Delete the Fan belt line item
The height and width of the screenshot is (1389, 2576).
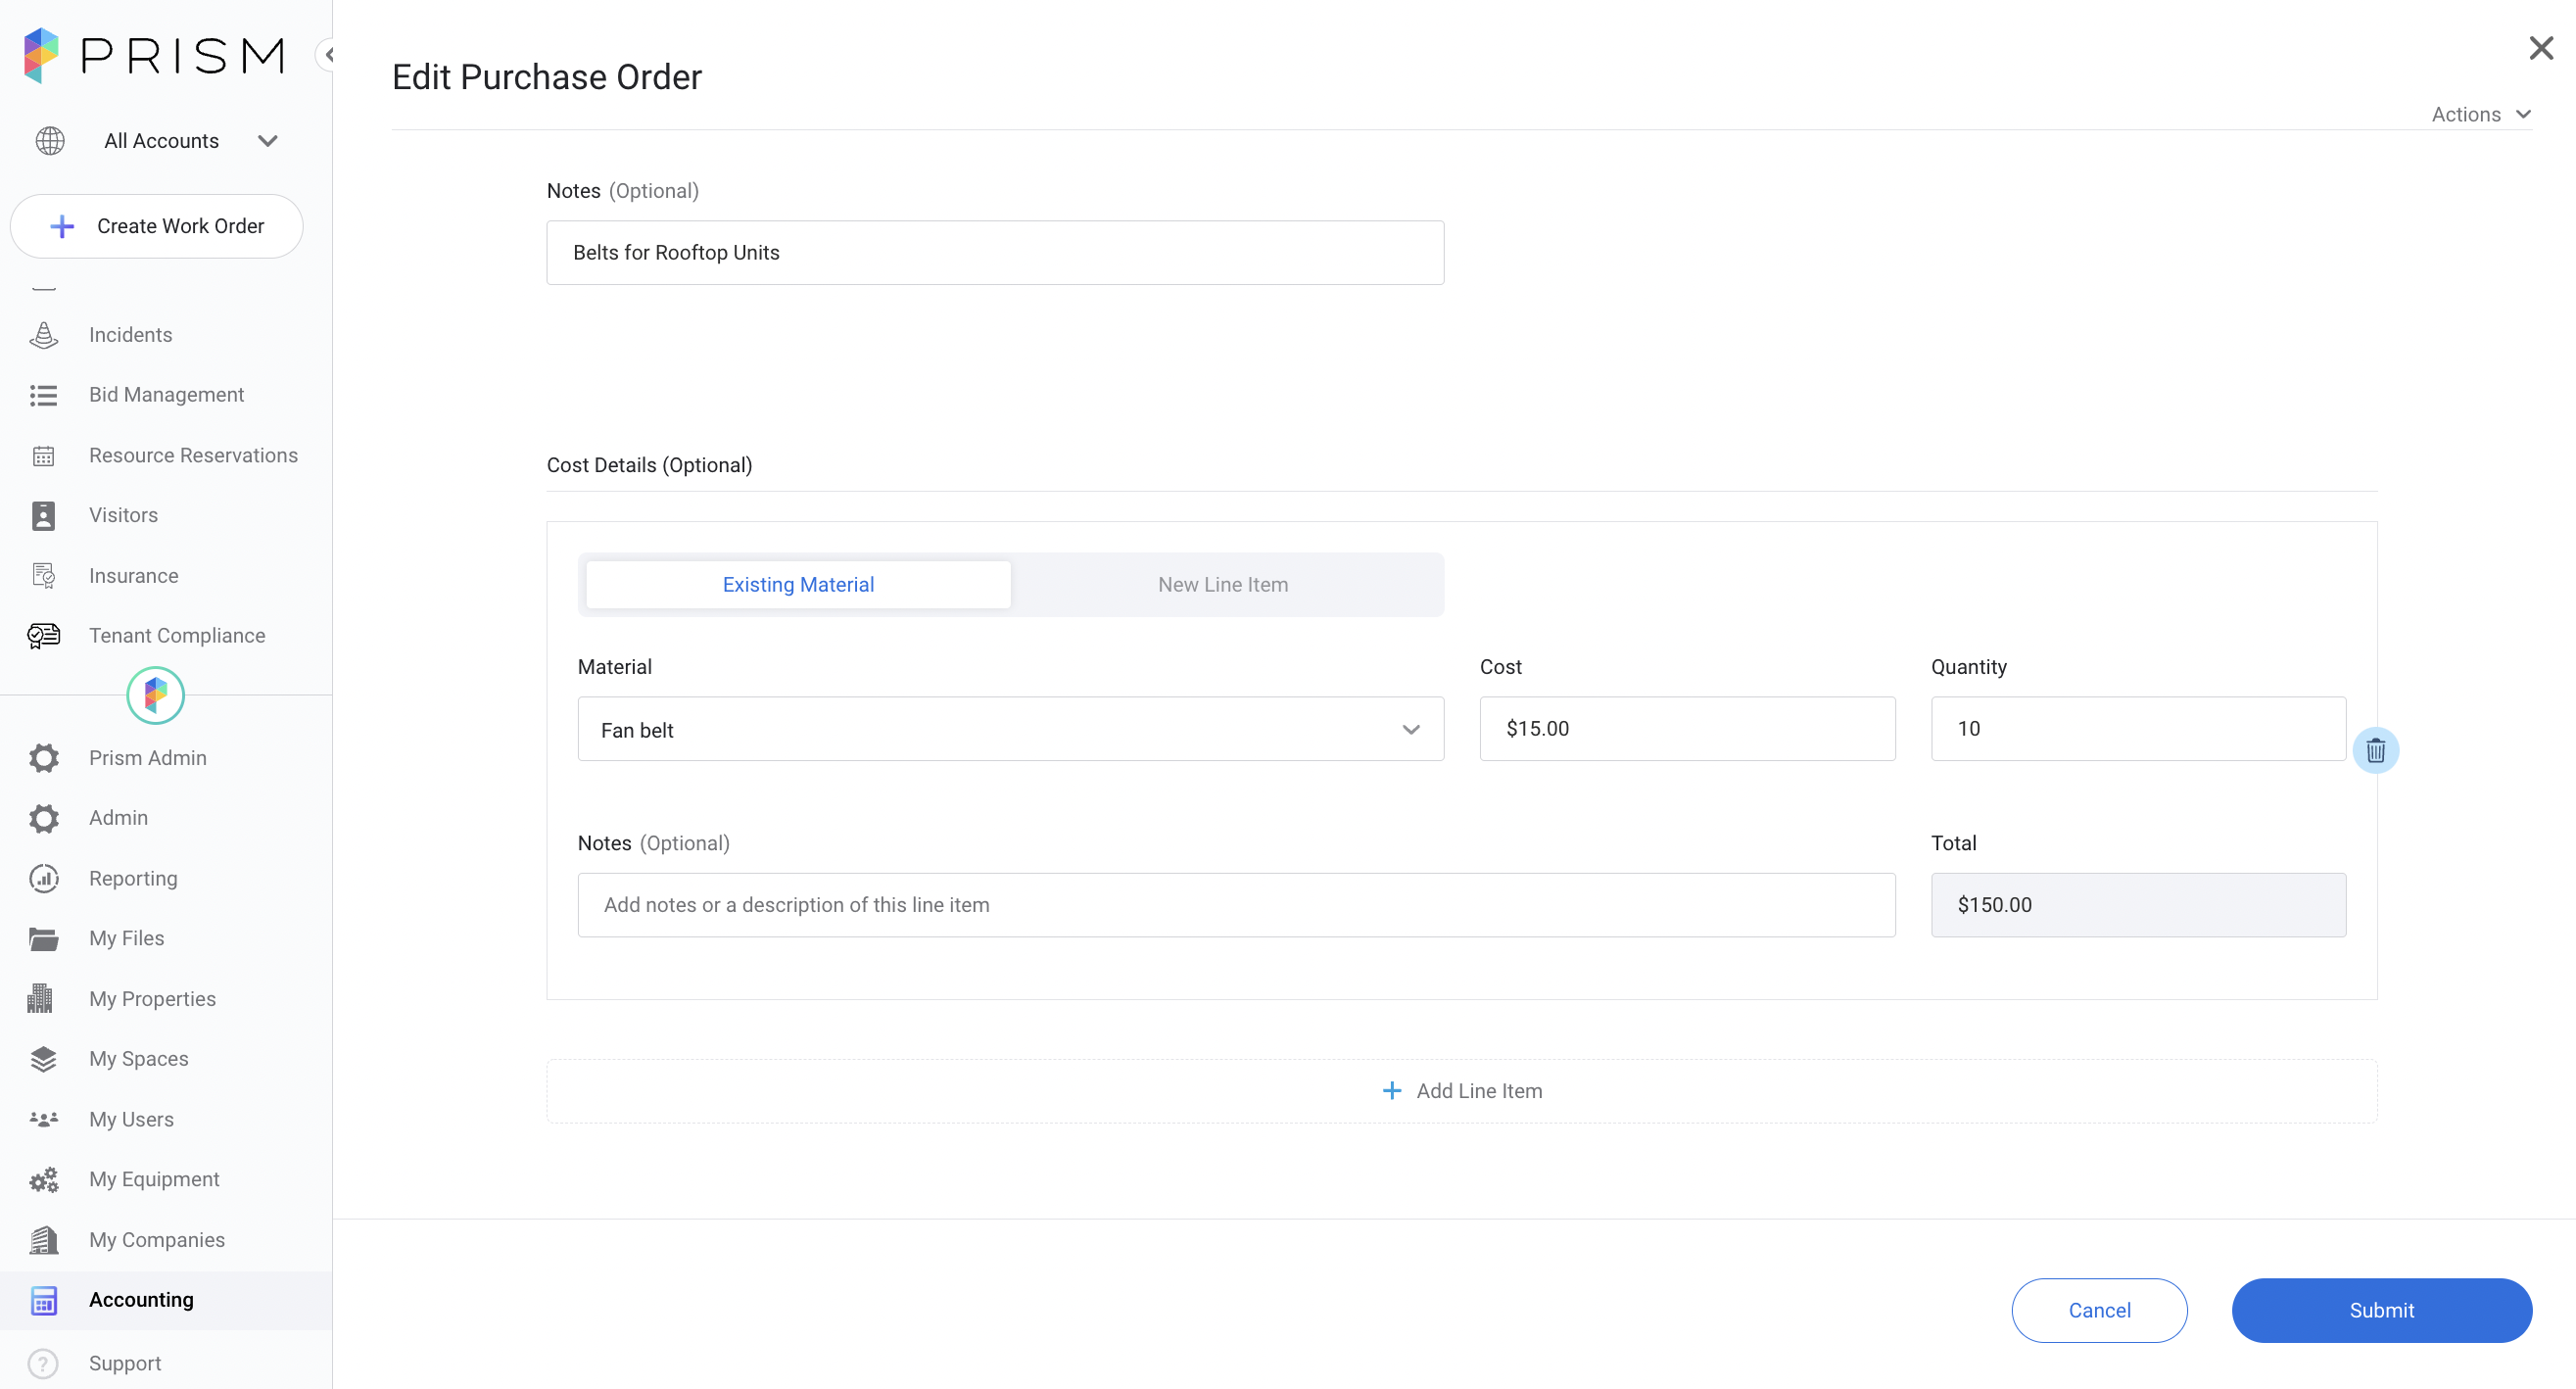tap(2375, 749)
